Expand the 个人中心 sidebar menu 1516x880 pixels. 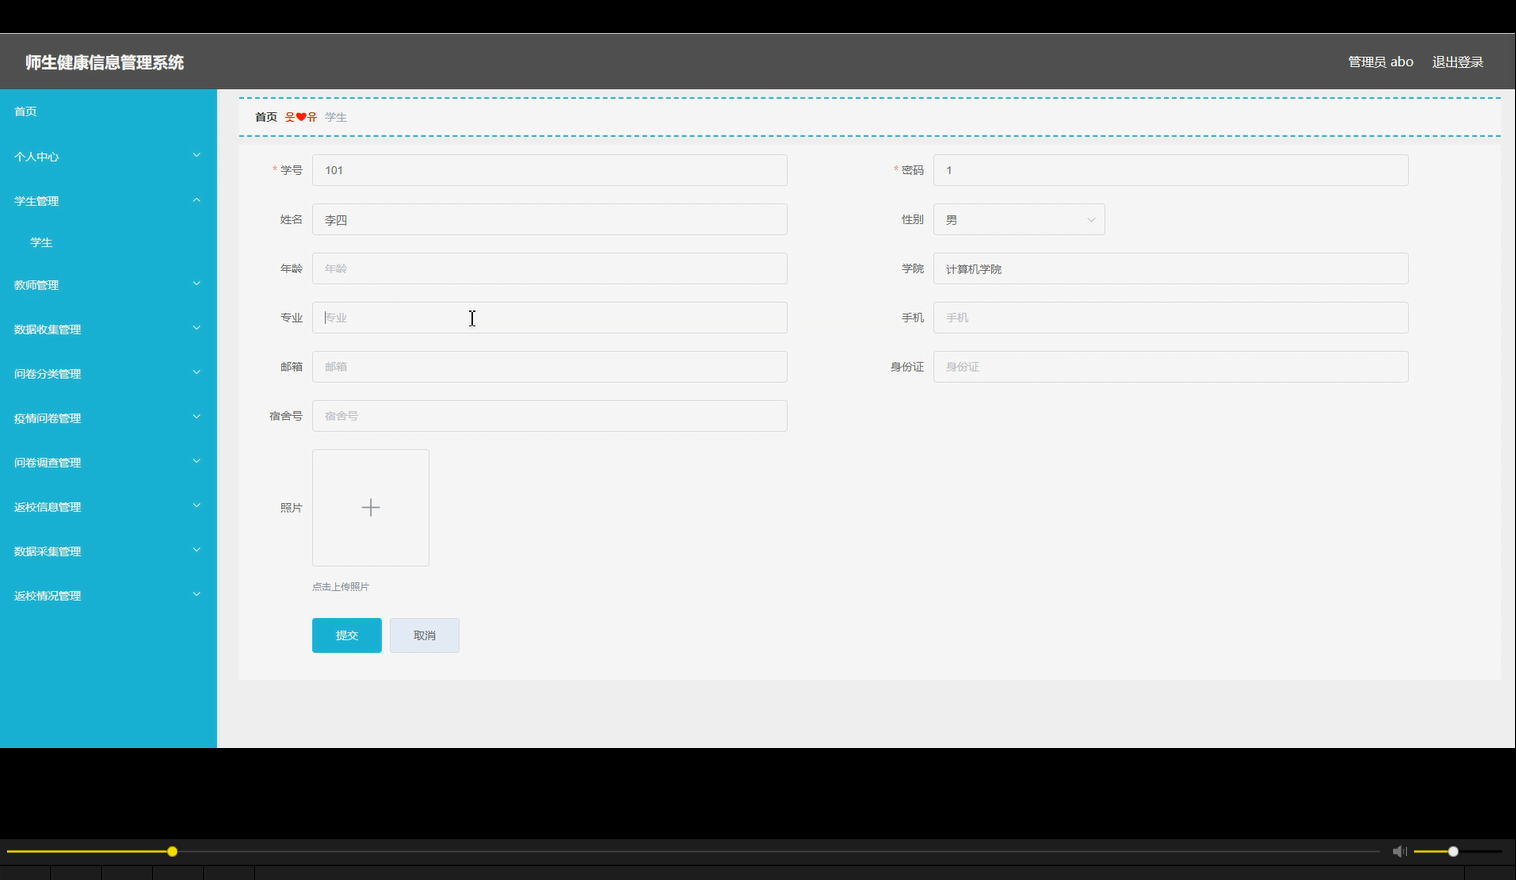108,156
